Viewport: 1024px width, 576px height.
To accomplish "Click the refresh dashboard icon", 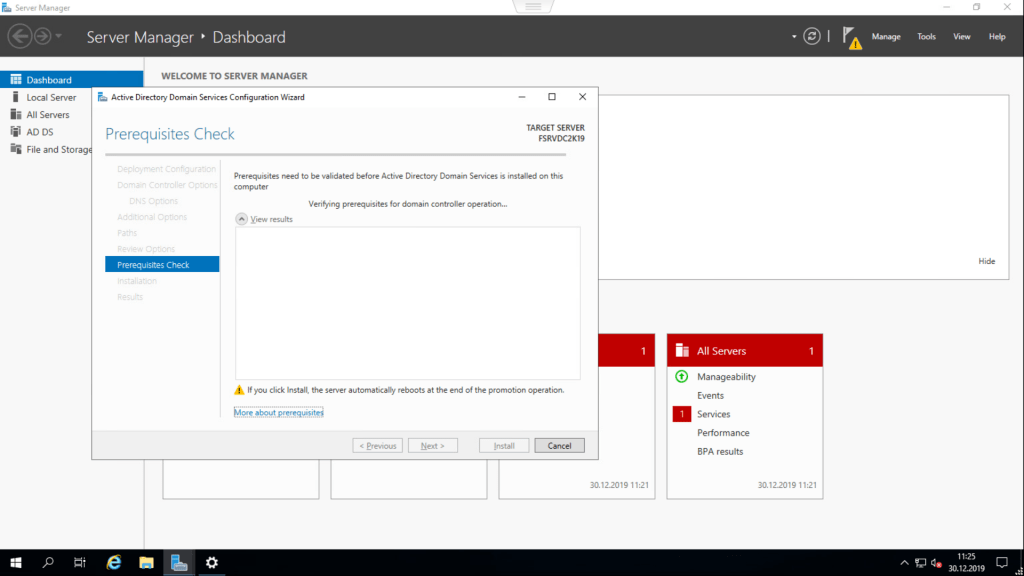I will pyautogui.click(x=812, y=36).
